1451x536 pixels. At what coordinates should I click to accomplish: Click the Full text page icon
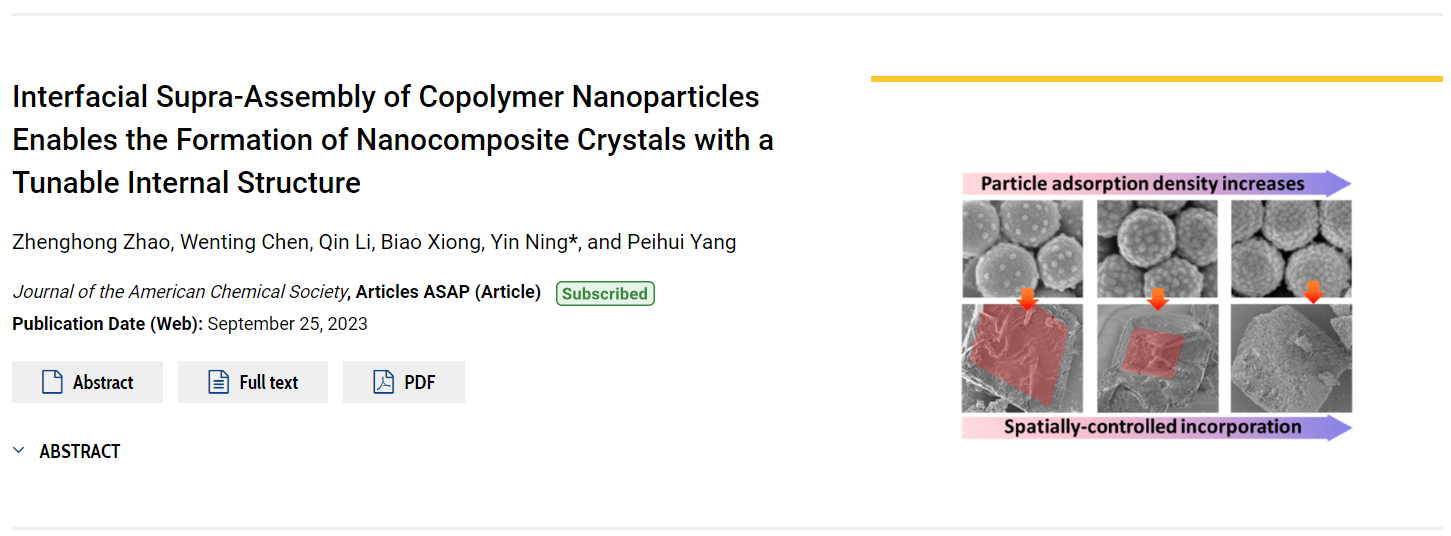tap(219, 382)
